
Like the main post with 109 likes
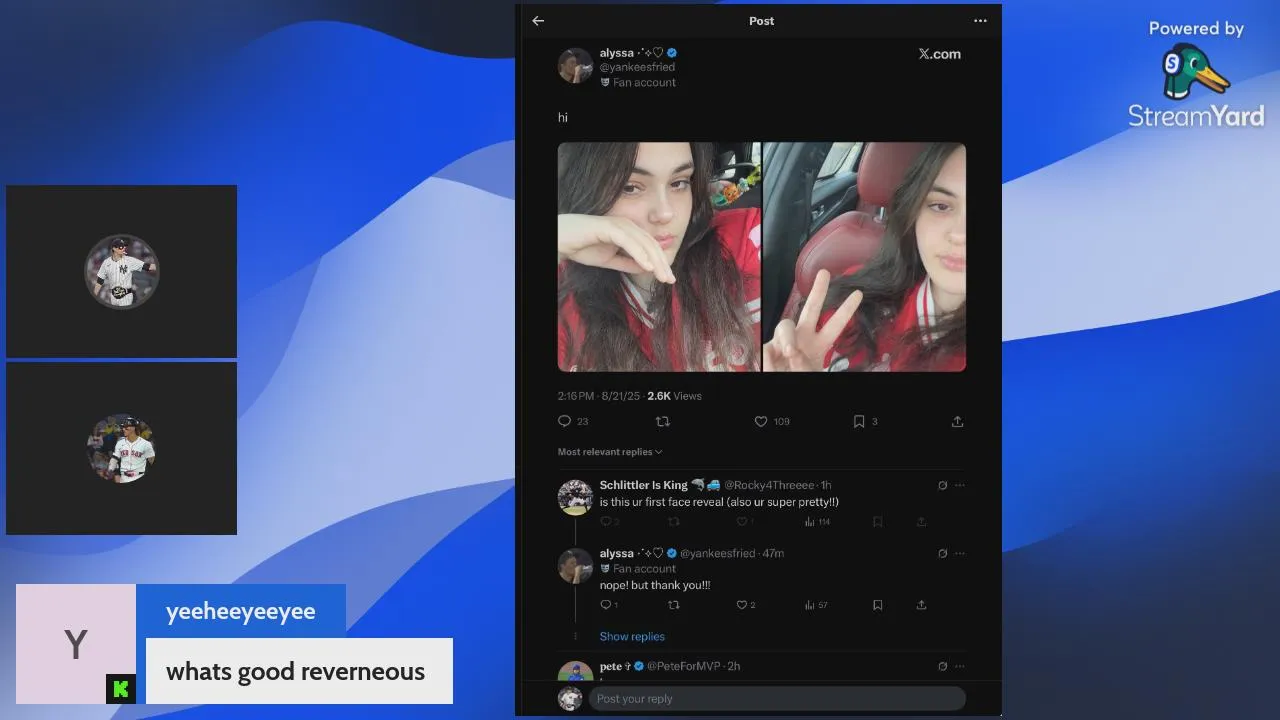click(761, 421)
